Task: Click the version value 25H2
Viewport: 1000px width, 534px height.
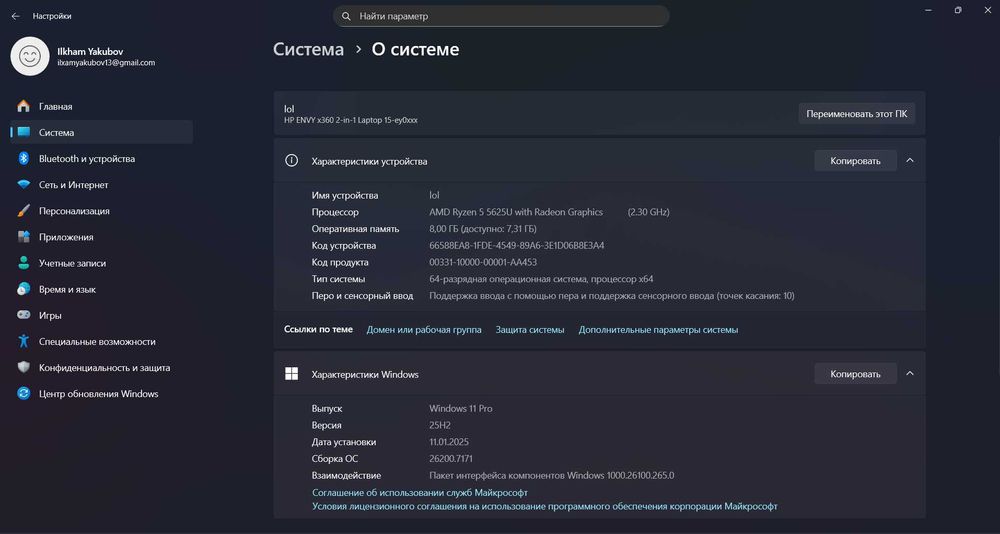Action: 440,425
